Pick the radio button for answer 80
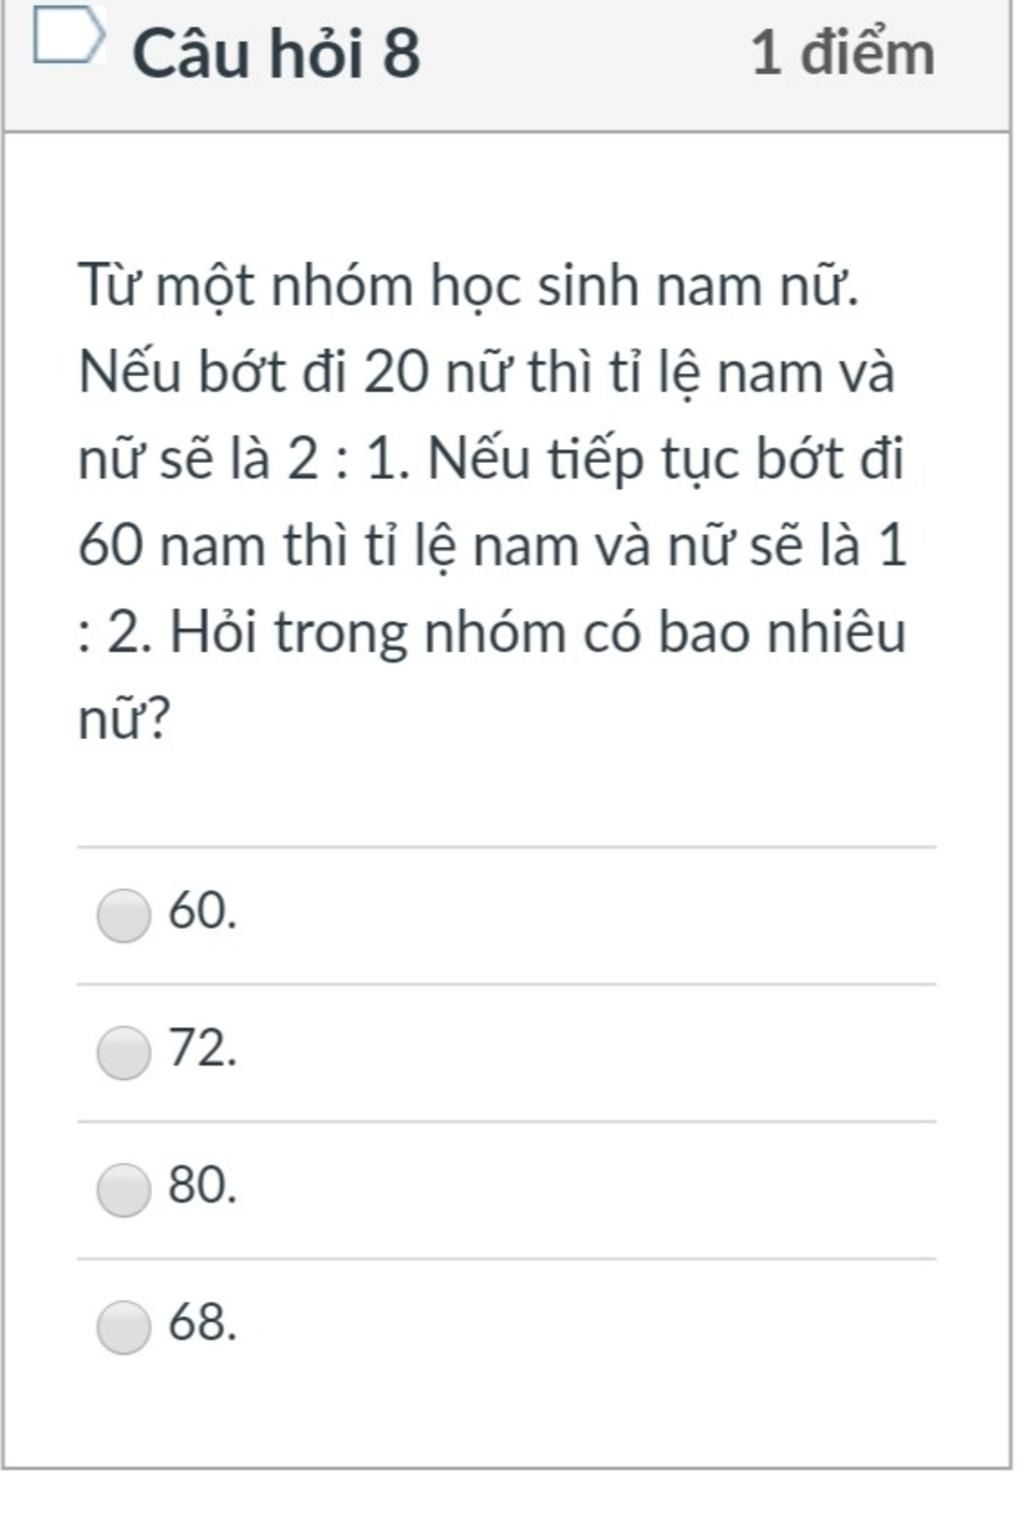This screenshot has height=1519, width=1024. click(124, 1190)
